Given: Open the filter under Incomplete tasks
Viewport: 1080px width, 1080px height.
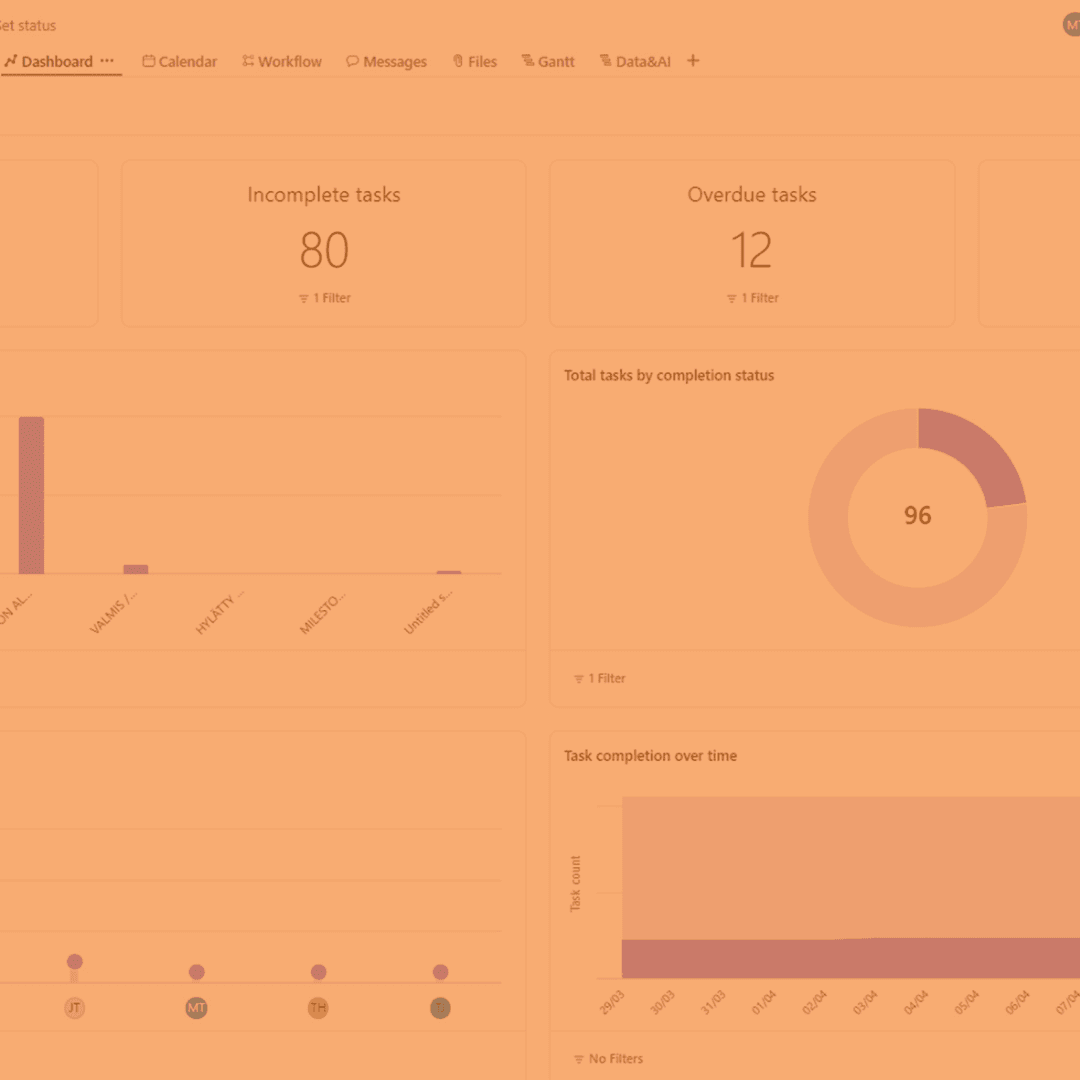Looking at the screenshot, I should [324, 298].
